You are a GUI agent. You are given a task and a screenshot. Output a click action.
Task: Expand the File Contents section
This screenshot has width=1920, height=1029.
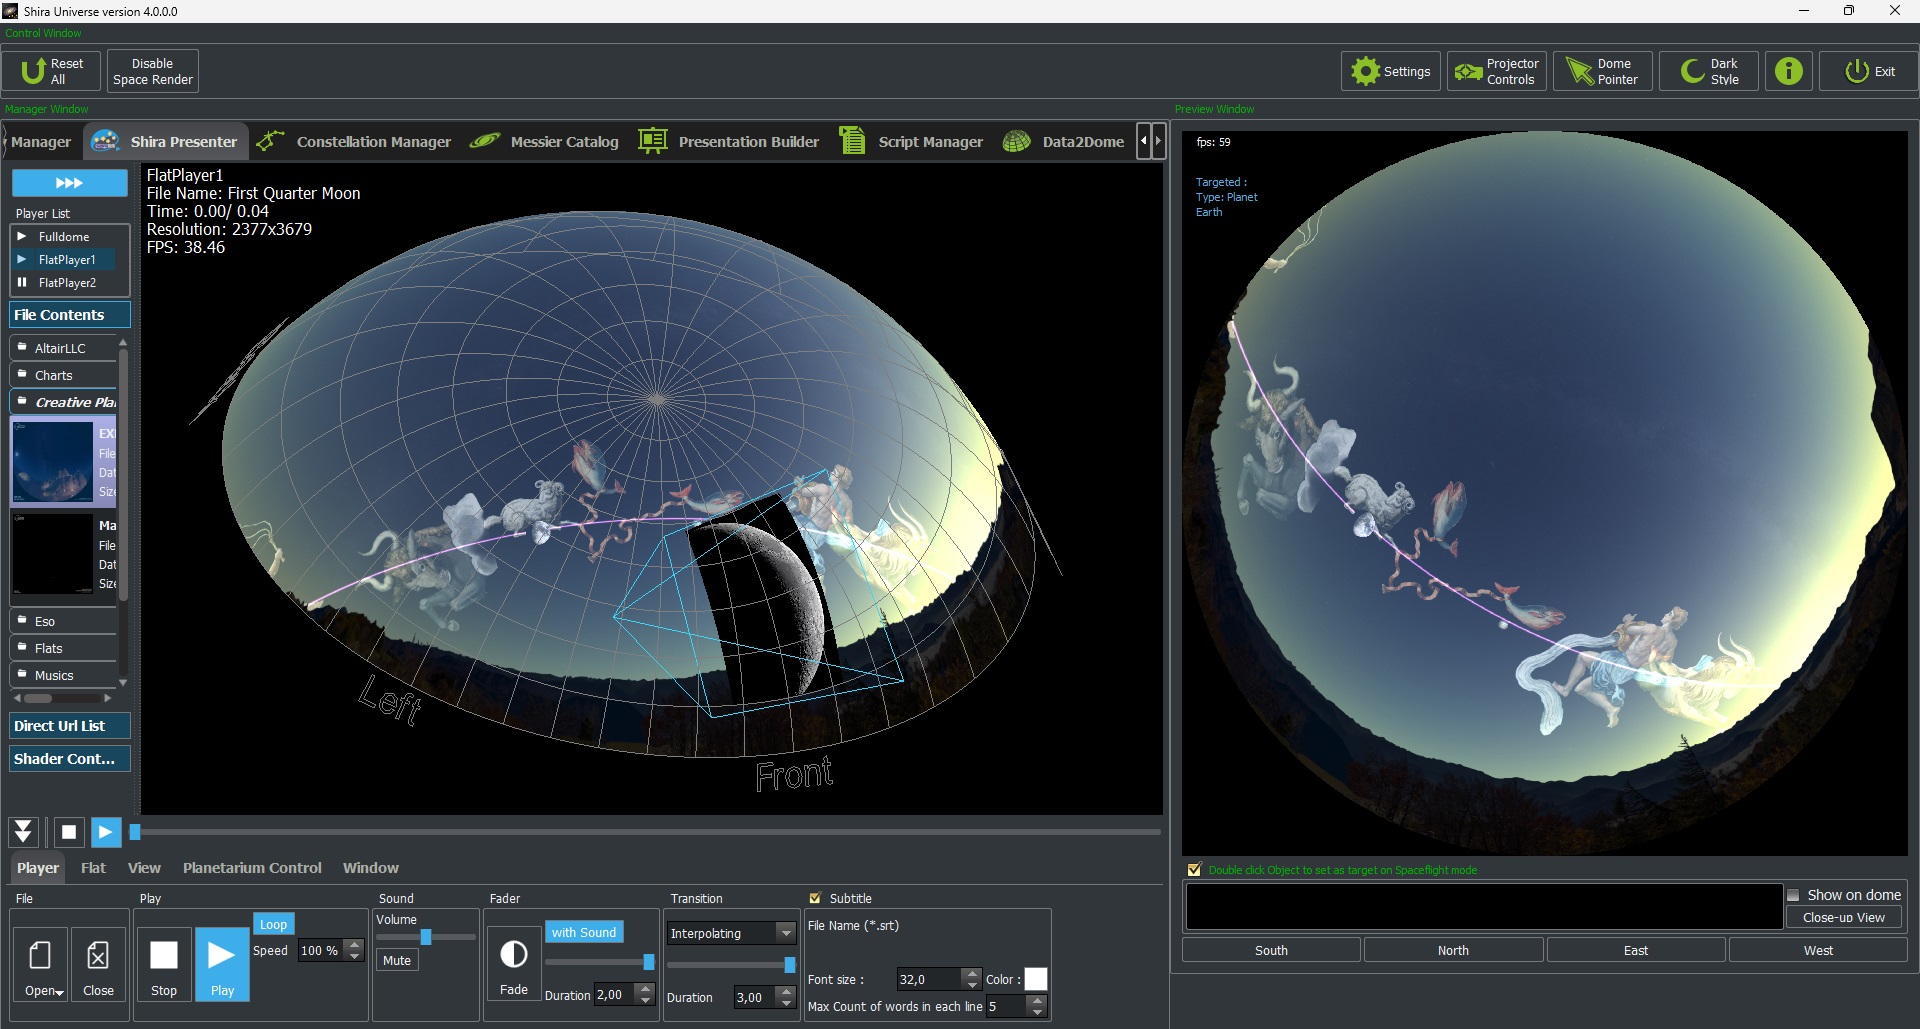click(x=69, y=315)
